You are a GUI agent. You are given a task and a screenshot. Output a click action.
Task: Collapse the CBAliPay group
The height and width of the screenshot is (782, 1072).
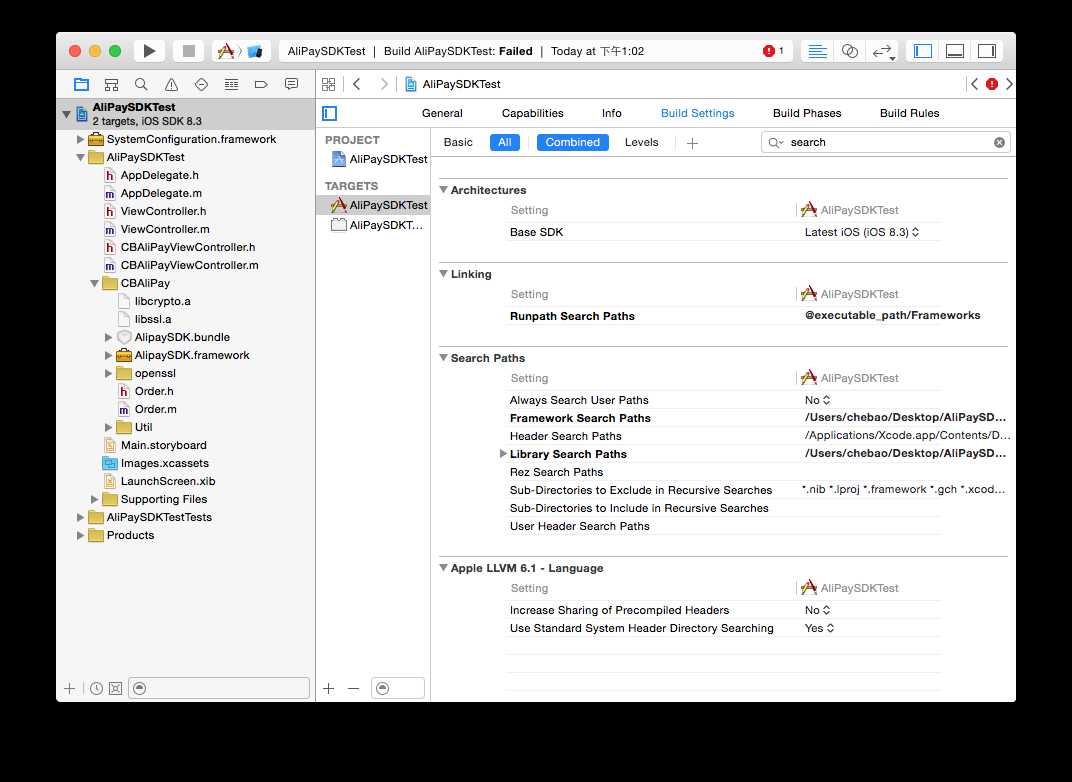coord(94,283)
